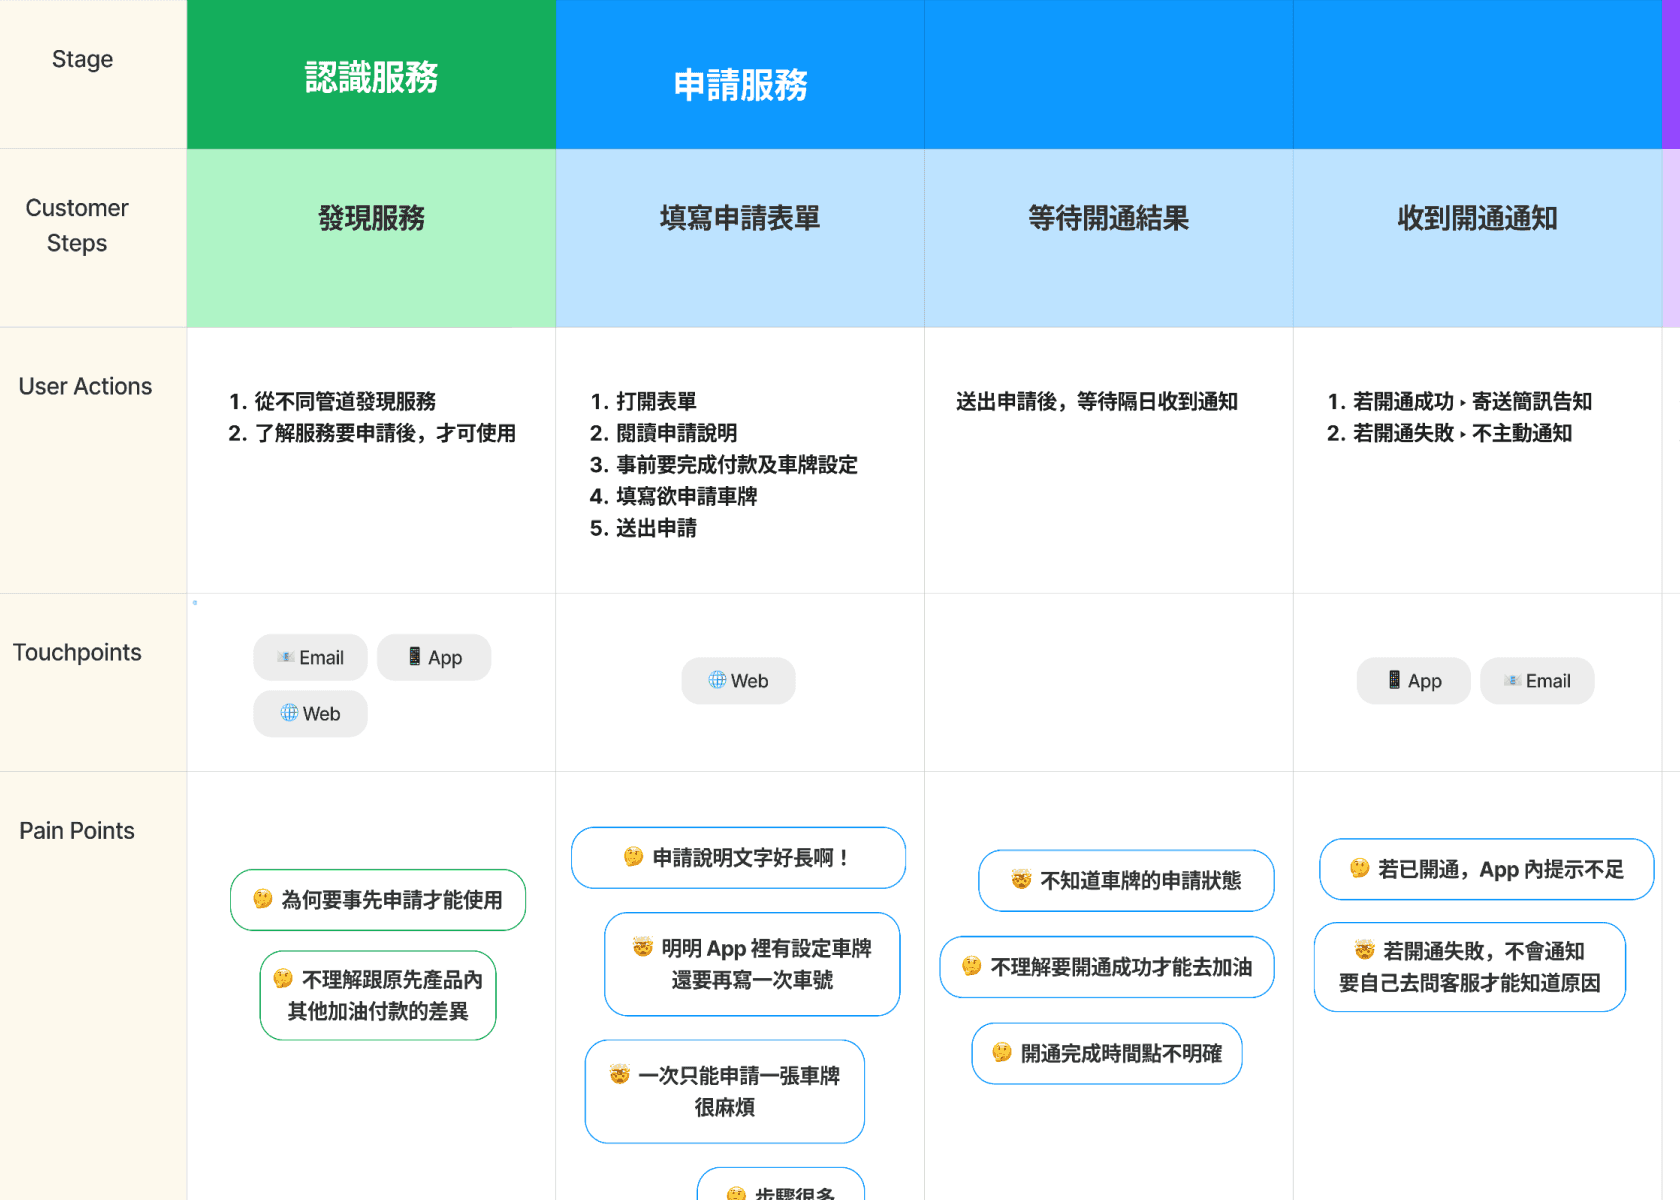Click the Email envelope icon under 收到開通通知
The width and height of the screenshot is (1680, 1200).
(x=1513, y=680)
